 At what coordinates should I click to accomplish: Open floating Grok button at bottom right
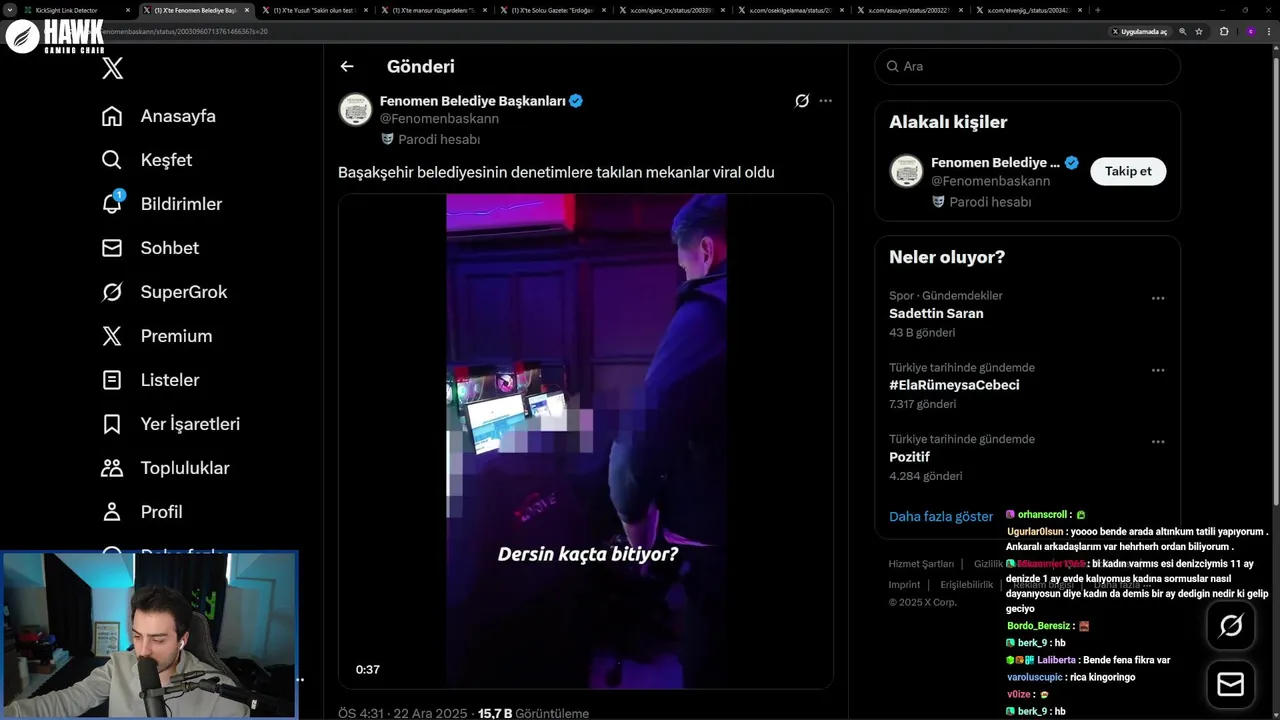coord(1231,626)
